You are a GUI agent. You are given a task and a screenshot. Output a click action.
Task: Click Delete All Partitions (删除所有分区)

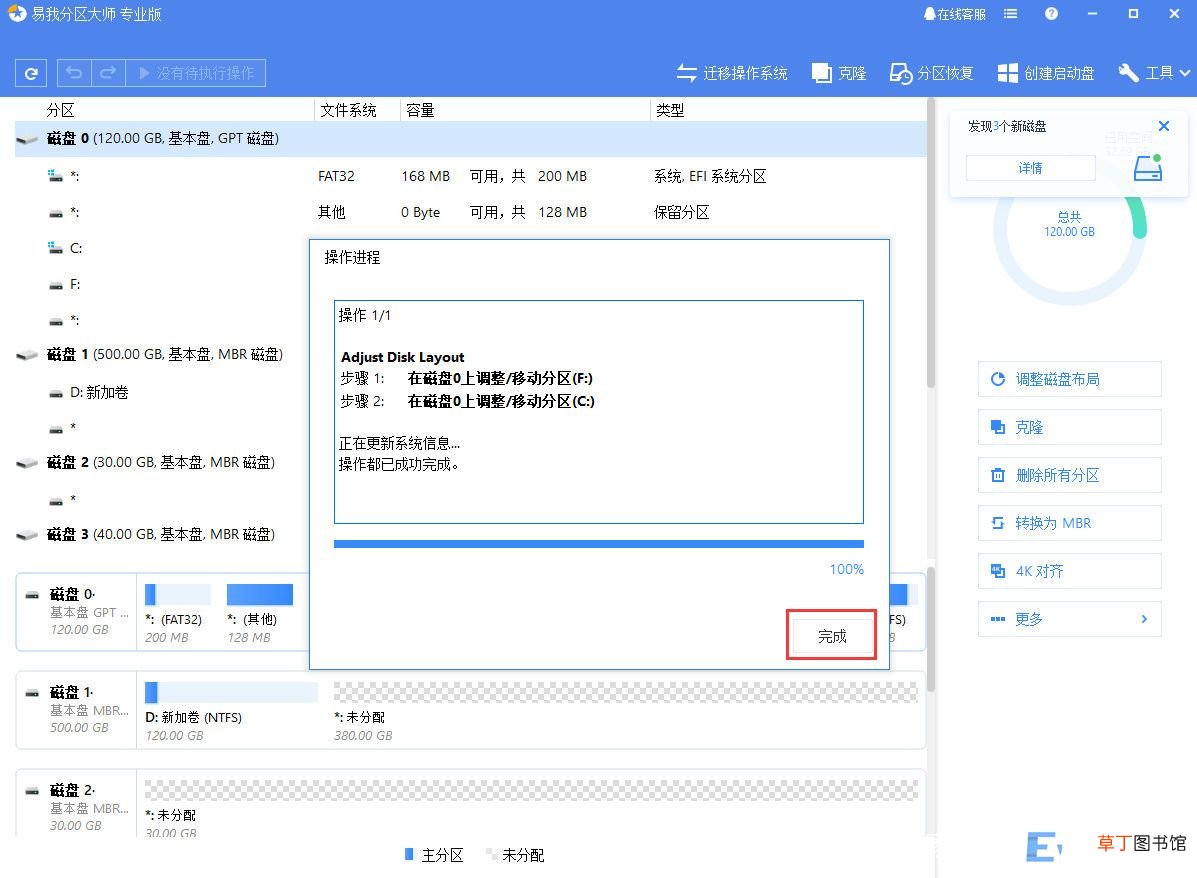[x=1069, y=475]
